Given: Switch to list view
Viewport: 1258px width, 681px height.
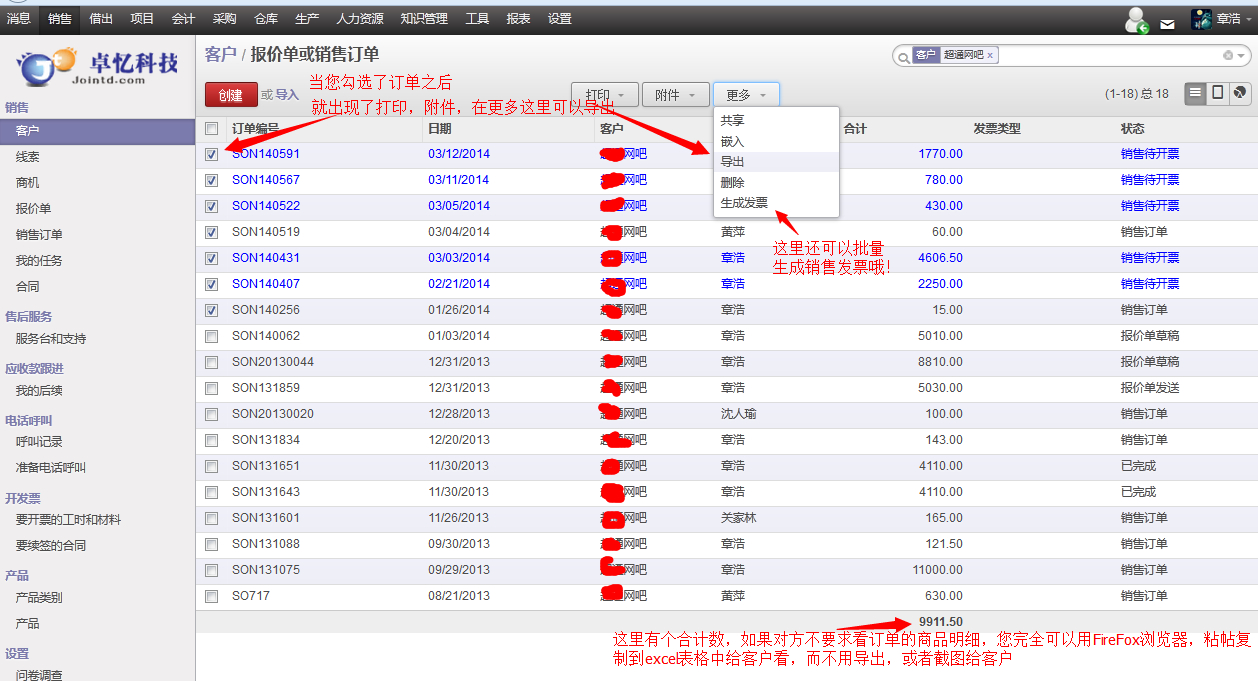Looking at the screenshot, I should pos(1195,93).
